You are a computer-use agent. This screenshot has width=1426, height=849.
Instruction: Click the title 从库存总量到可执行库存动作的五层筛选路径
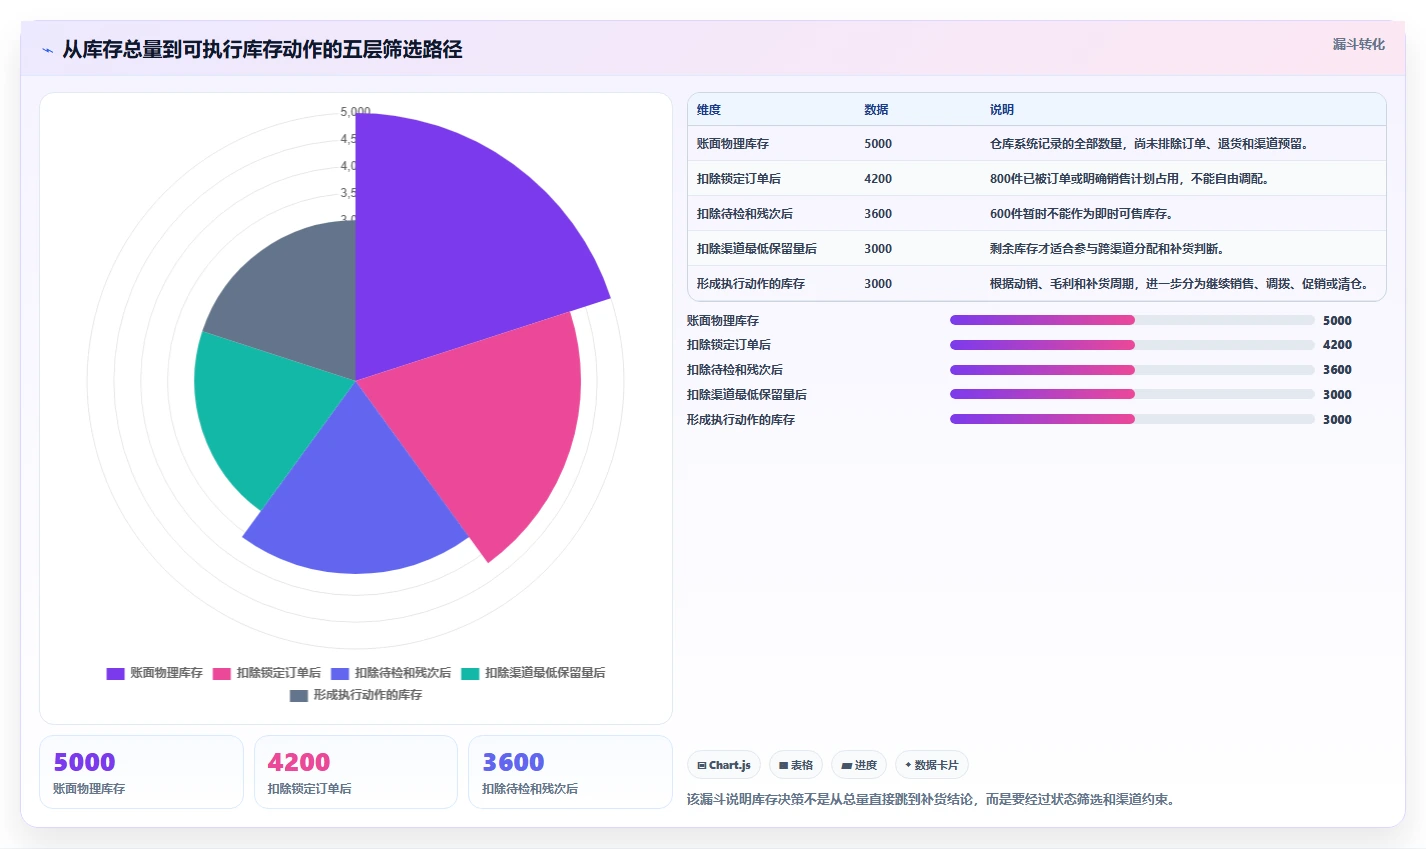coord(262,50)
